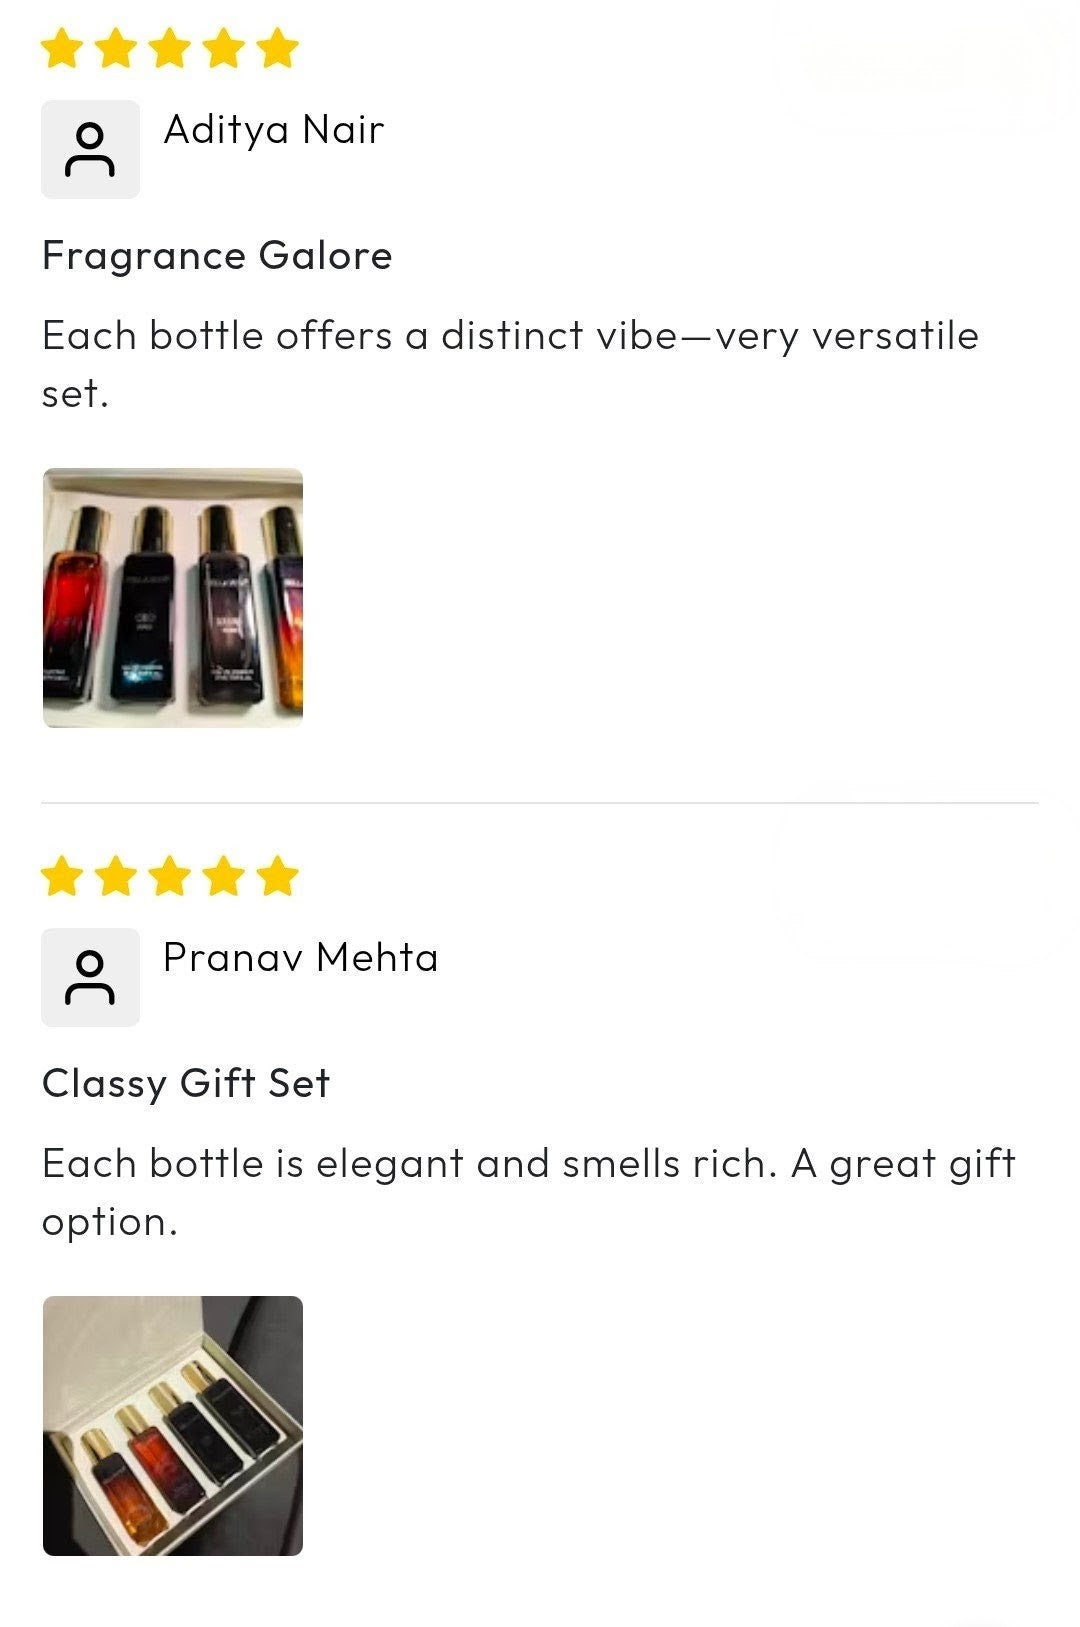
Task: Select the "Fragrance Galore" review title
Action: pos(217,256)
